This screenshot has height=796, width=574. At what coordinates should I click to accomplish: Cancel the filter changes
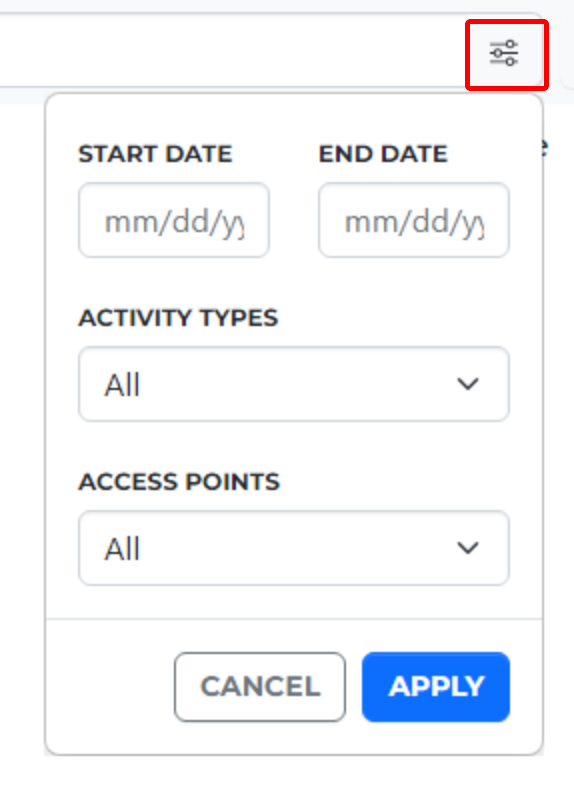coord(260,687)
